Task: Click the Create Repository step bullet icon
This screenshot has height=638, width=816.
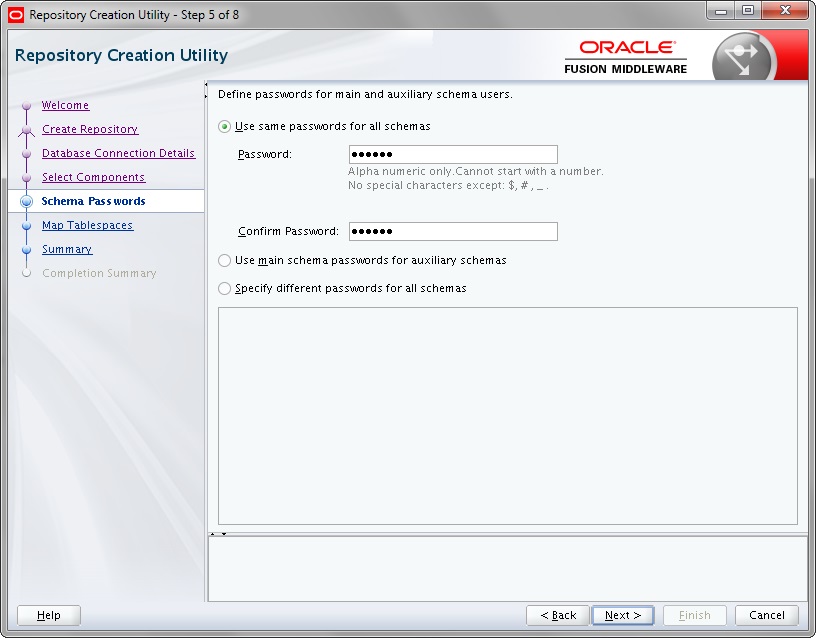Action: (x=27, y=130)
